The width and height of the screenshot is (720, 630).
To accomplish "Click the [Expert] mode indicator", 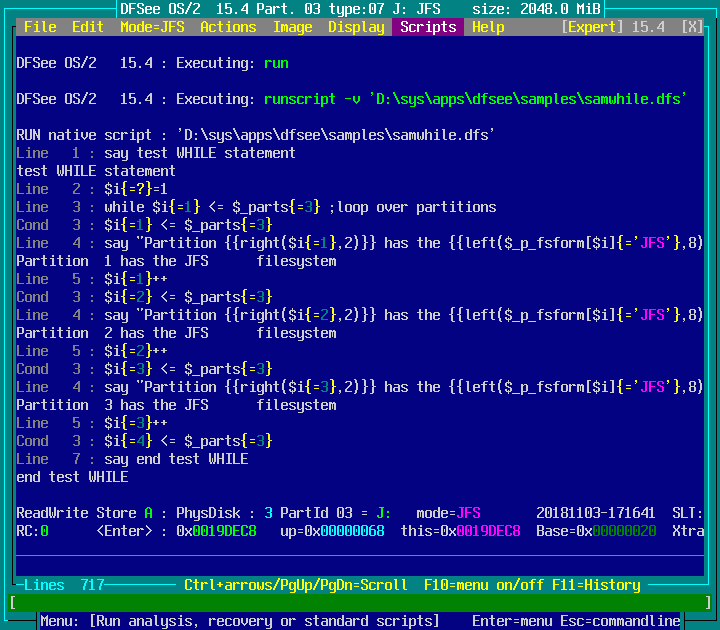I will pyautogui.click(x=592, y=27).
